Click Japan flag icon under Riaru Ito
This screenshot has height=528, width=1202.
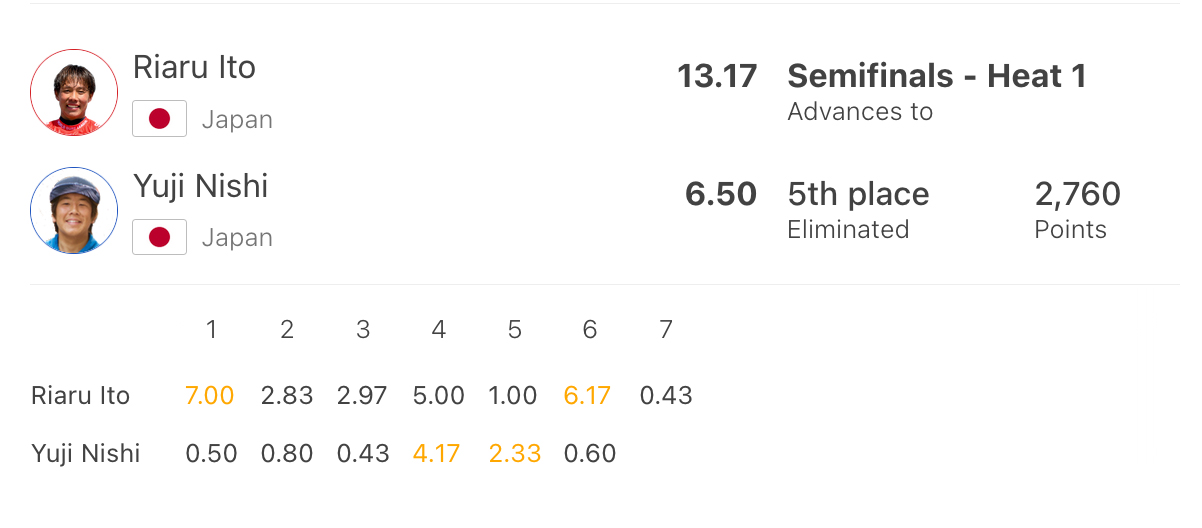coord(159,120)
